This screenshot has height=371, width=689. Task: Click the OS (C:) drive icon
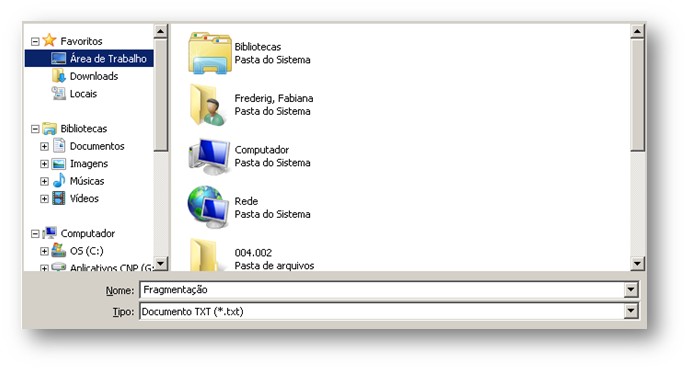click(x=59, y=251)
